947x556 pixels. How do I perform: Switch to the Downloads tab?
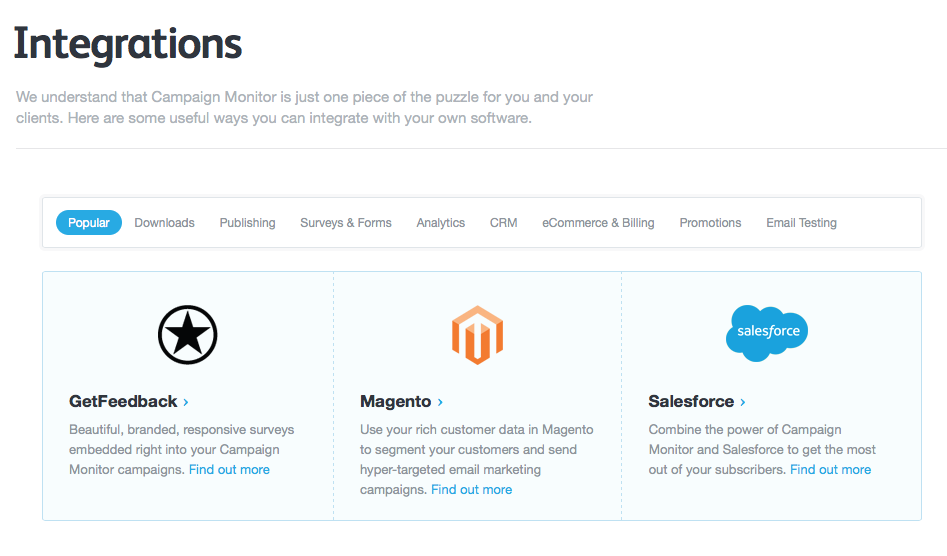(164, 223)
